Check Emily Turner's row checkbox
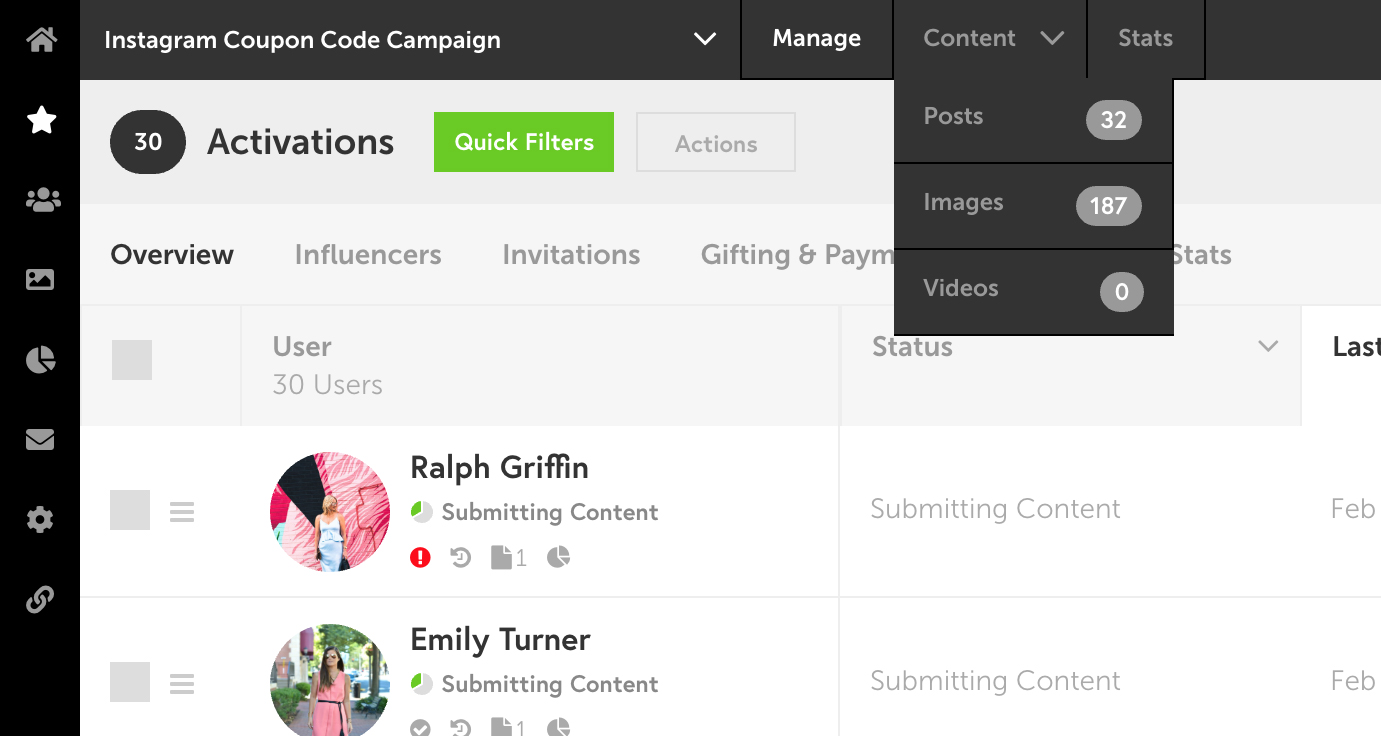 pyautogui.click(x=130, y=682)
